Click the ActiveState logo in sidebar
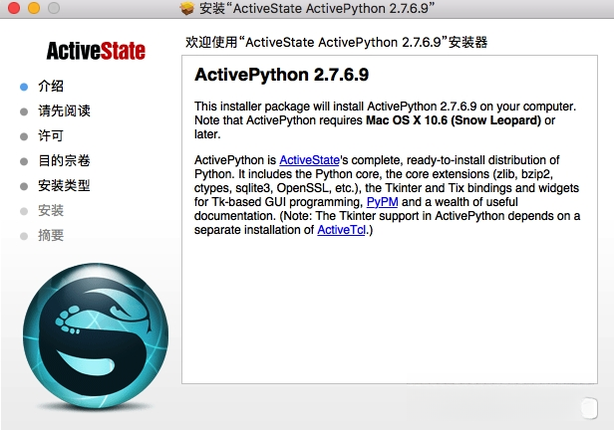This screenshot has width=614, height=430. tap(96, 51)
